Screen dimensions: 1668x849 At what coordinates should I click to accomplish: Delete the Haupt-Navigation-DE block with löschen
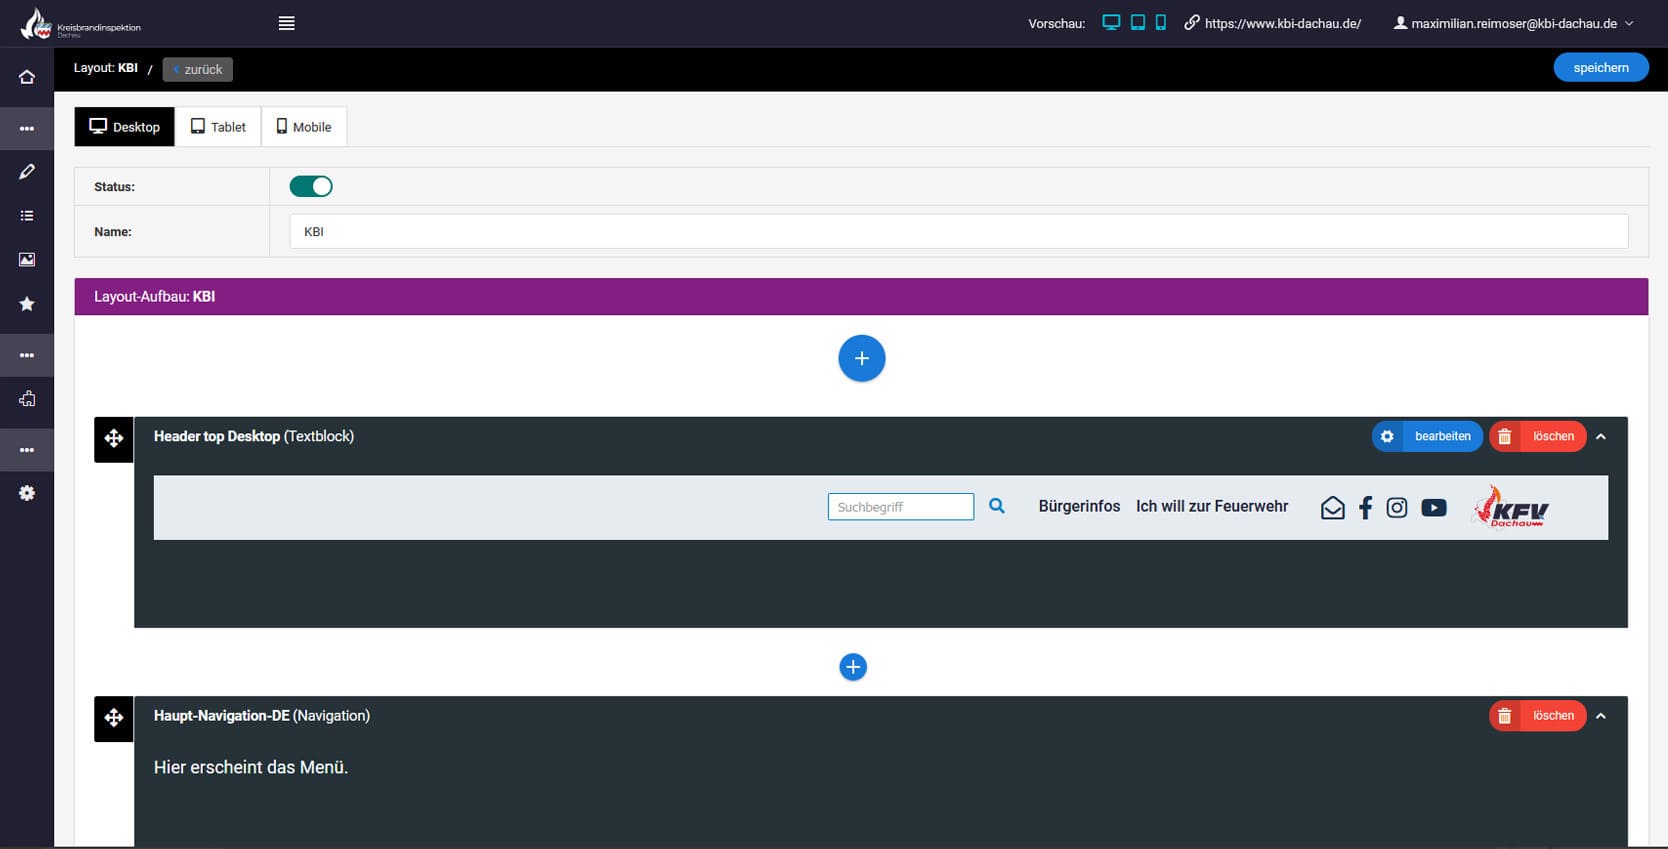point(1537,716)
